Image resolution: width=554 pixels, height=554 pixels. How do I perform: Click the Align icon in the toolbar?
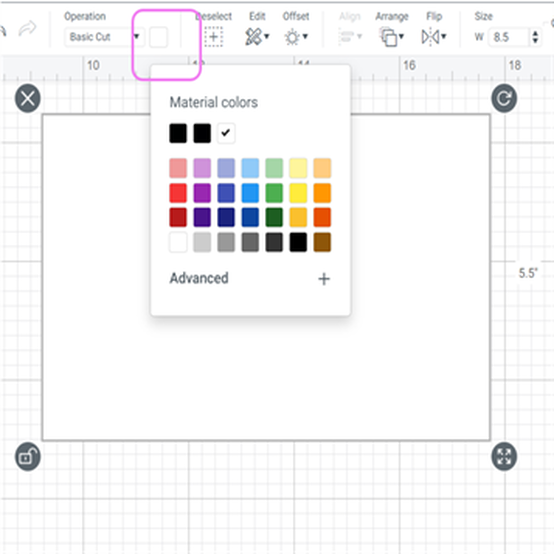(x=347, y=37)
